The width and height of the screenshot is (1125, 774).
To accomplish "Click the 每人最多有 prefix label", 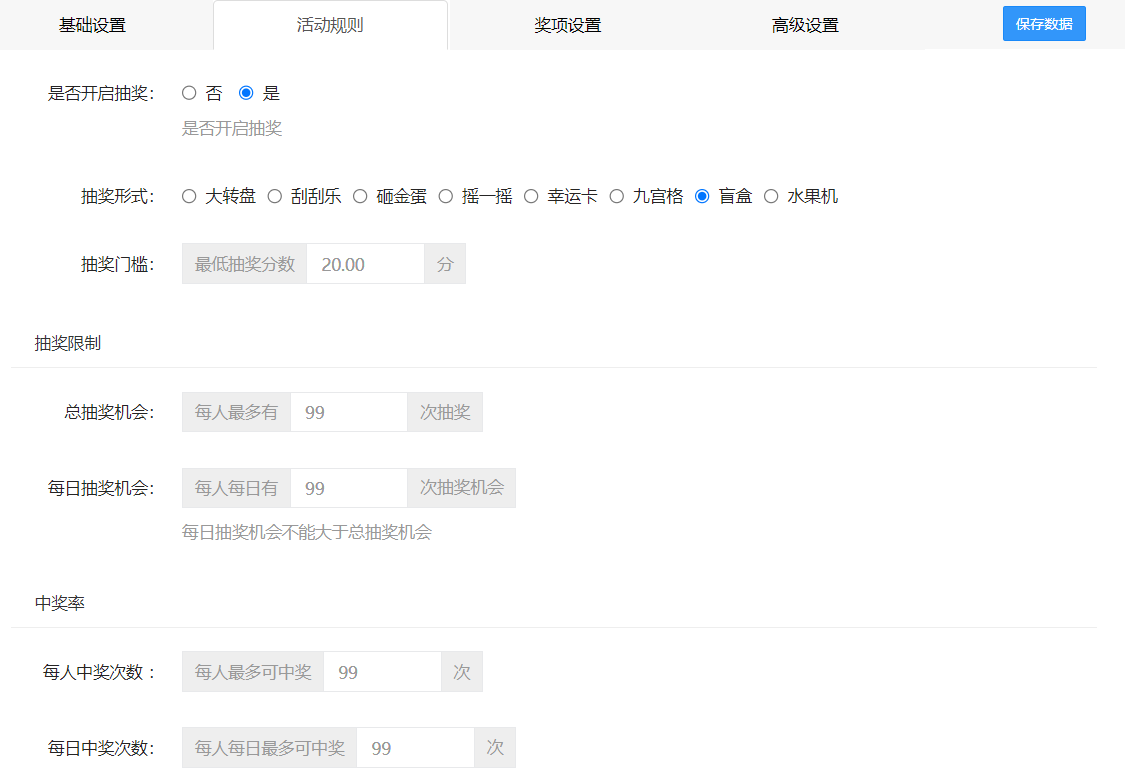I will coord(236,412).
